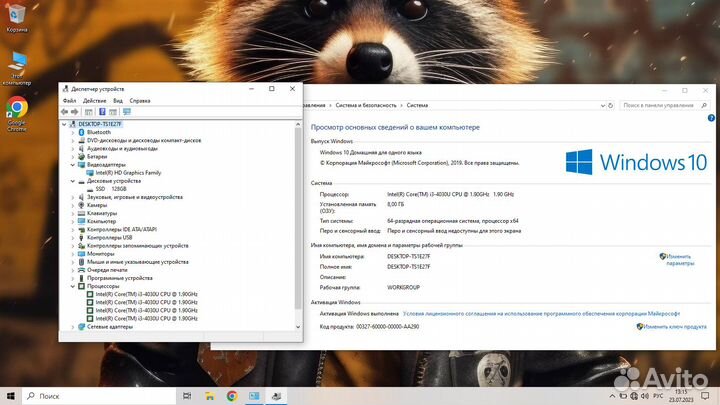Open the This PC desktop icon
The height and width of the screenshot is (405, 720).
17,68
